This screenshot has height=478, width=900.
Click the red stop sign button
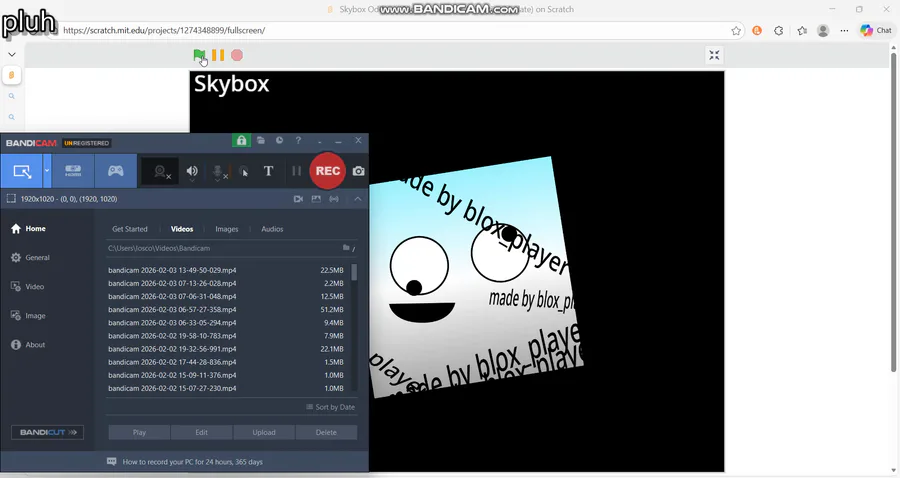237,55
